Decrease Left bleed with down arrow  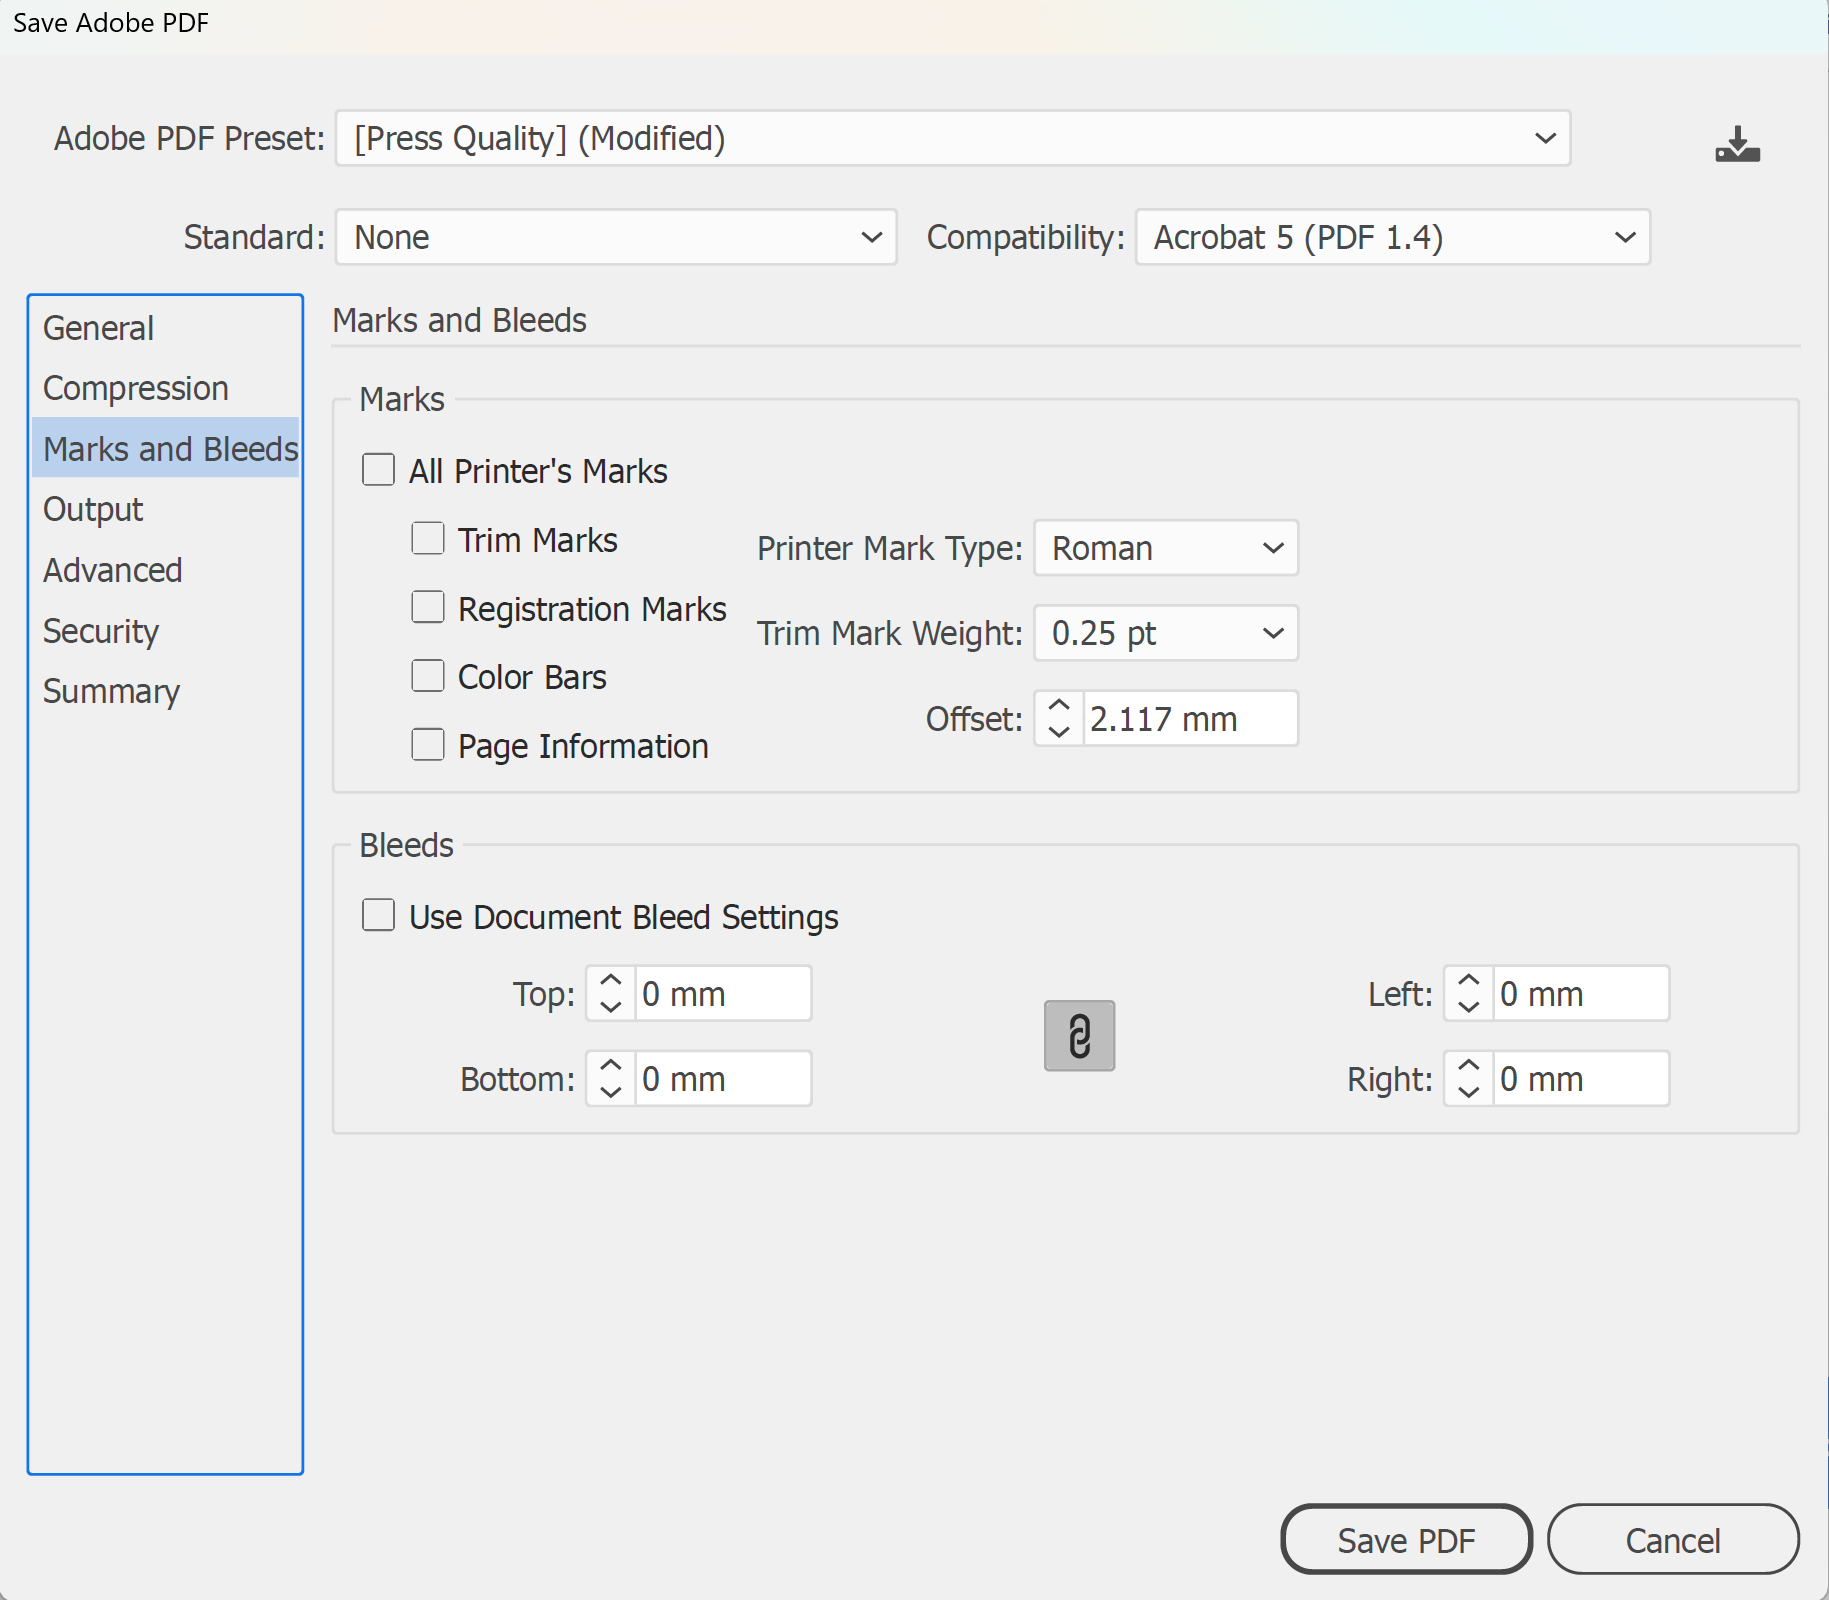[1469, 1007]
